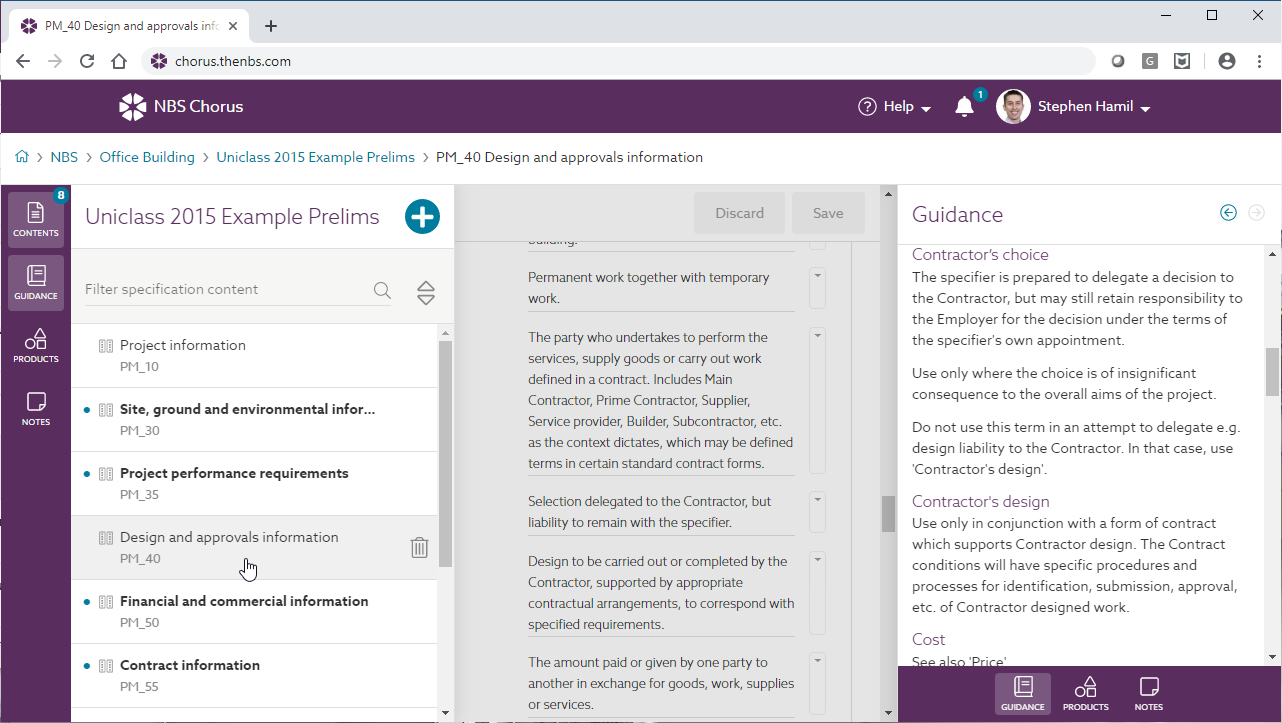Open dropdown beside 'Permanent work together' clause
Screen dimensions: 1282x723
[817, 288]
